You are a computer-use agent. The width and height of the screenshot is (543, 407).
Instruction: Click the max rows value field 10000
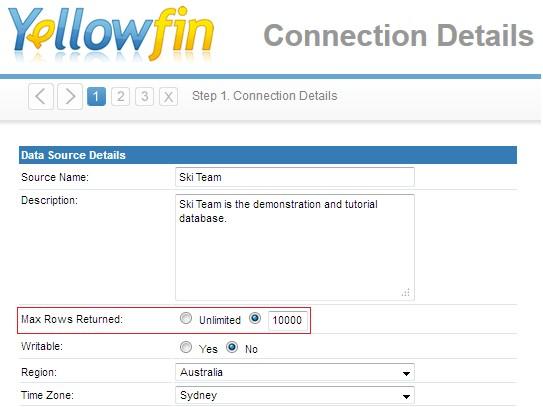coord(287,320)
